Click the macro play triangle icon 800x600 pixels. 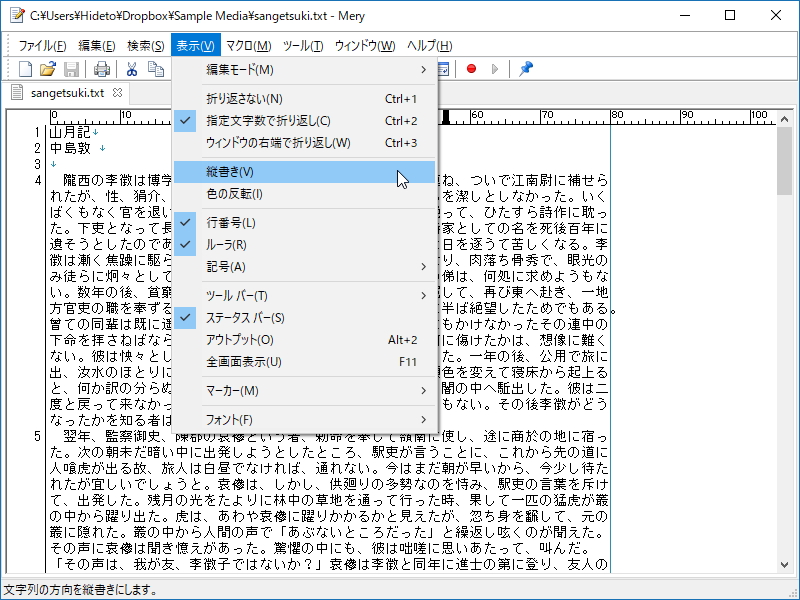point(494,68)
